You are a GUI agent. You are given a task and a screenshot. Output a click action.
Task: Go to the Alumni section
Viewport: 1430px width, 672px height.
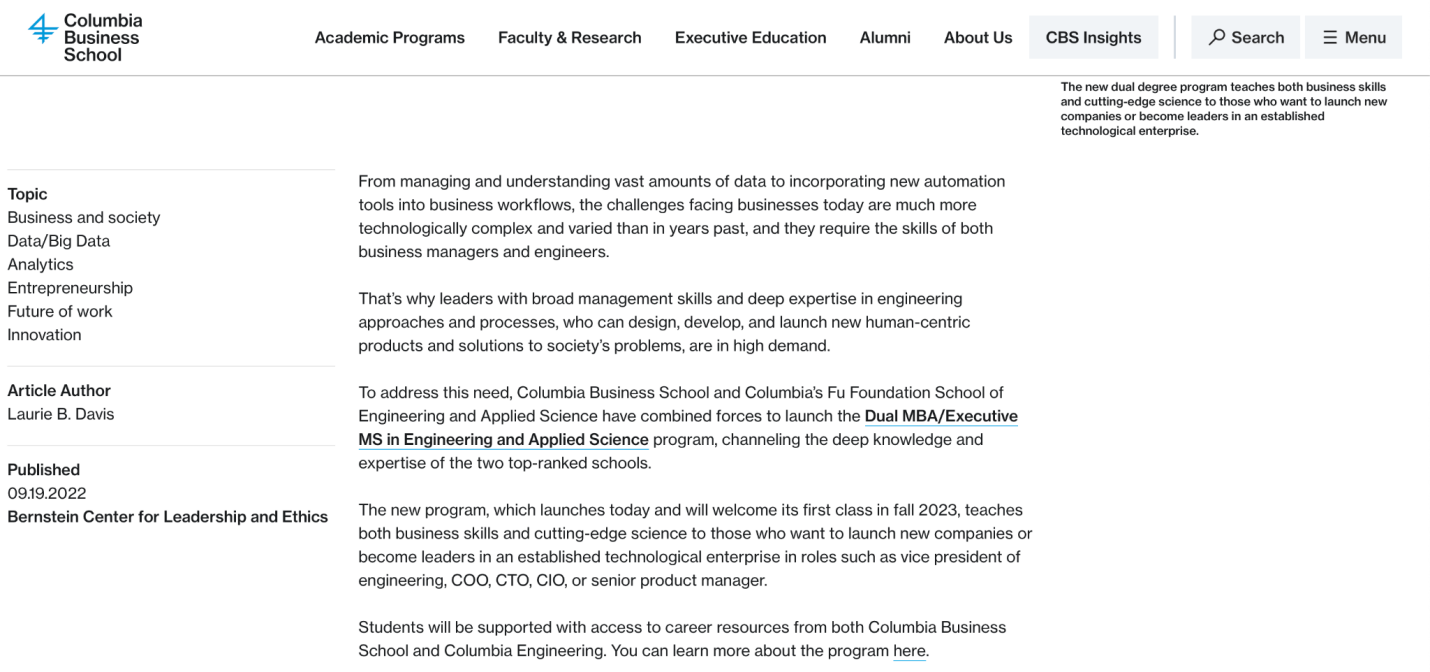tap(885, 37)
